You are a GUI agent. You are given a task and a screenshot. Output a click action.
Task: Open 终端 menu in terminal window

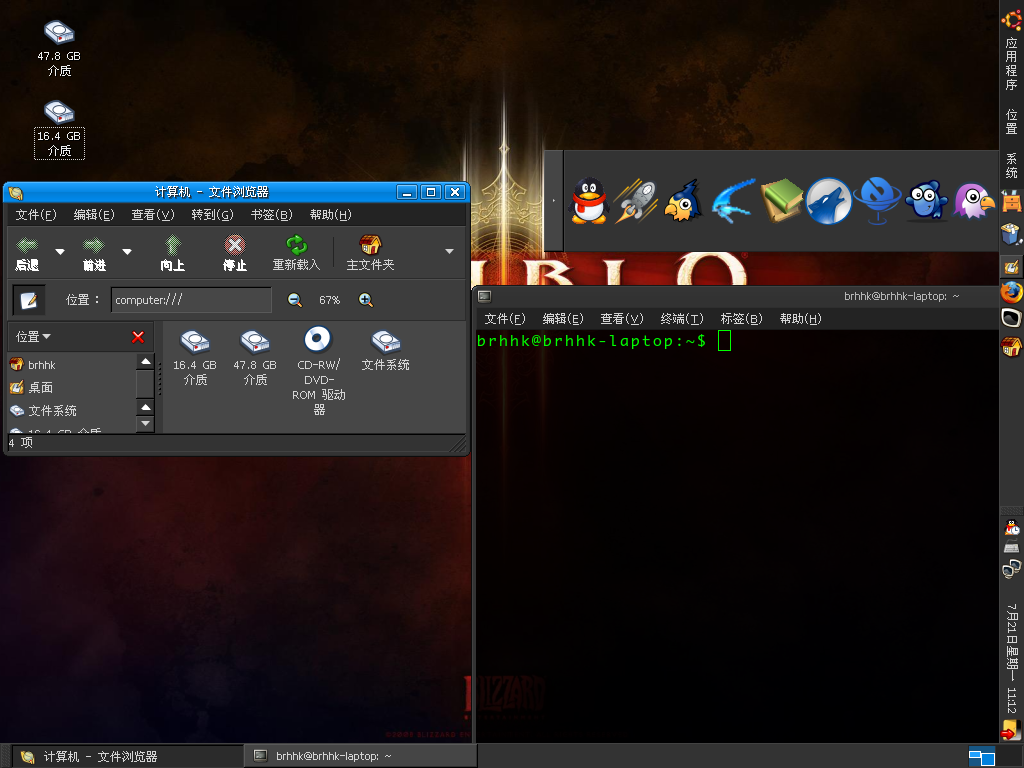[x=682, y=319]
